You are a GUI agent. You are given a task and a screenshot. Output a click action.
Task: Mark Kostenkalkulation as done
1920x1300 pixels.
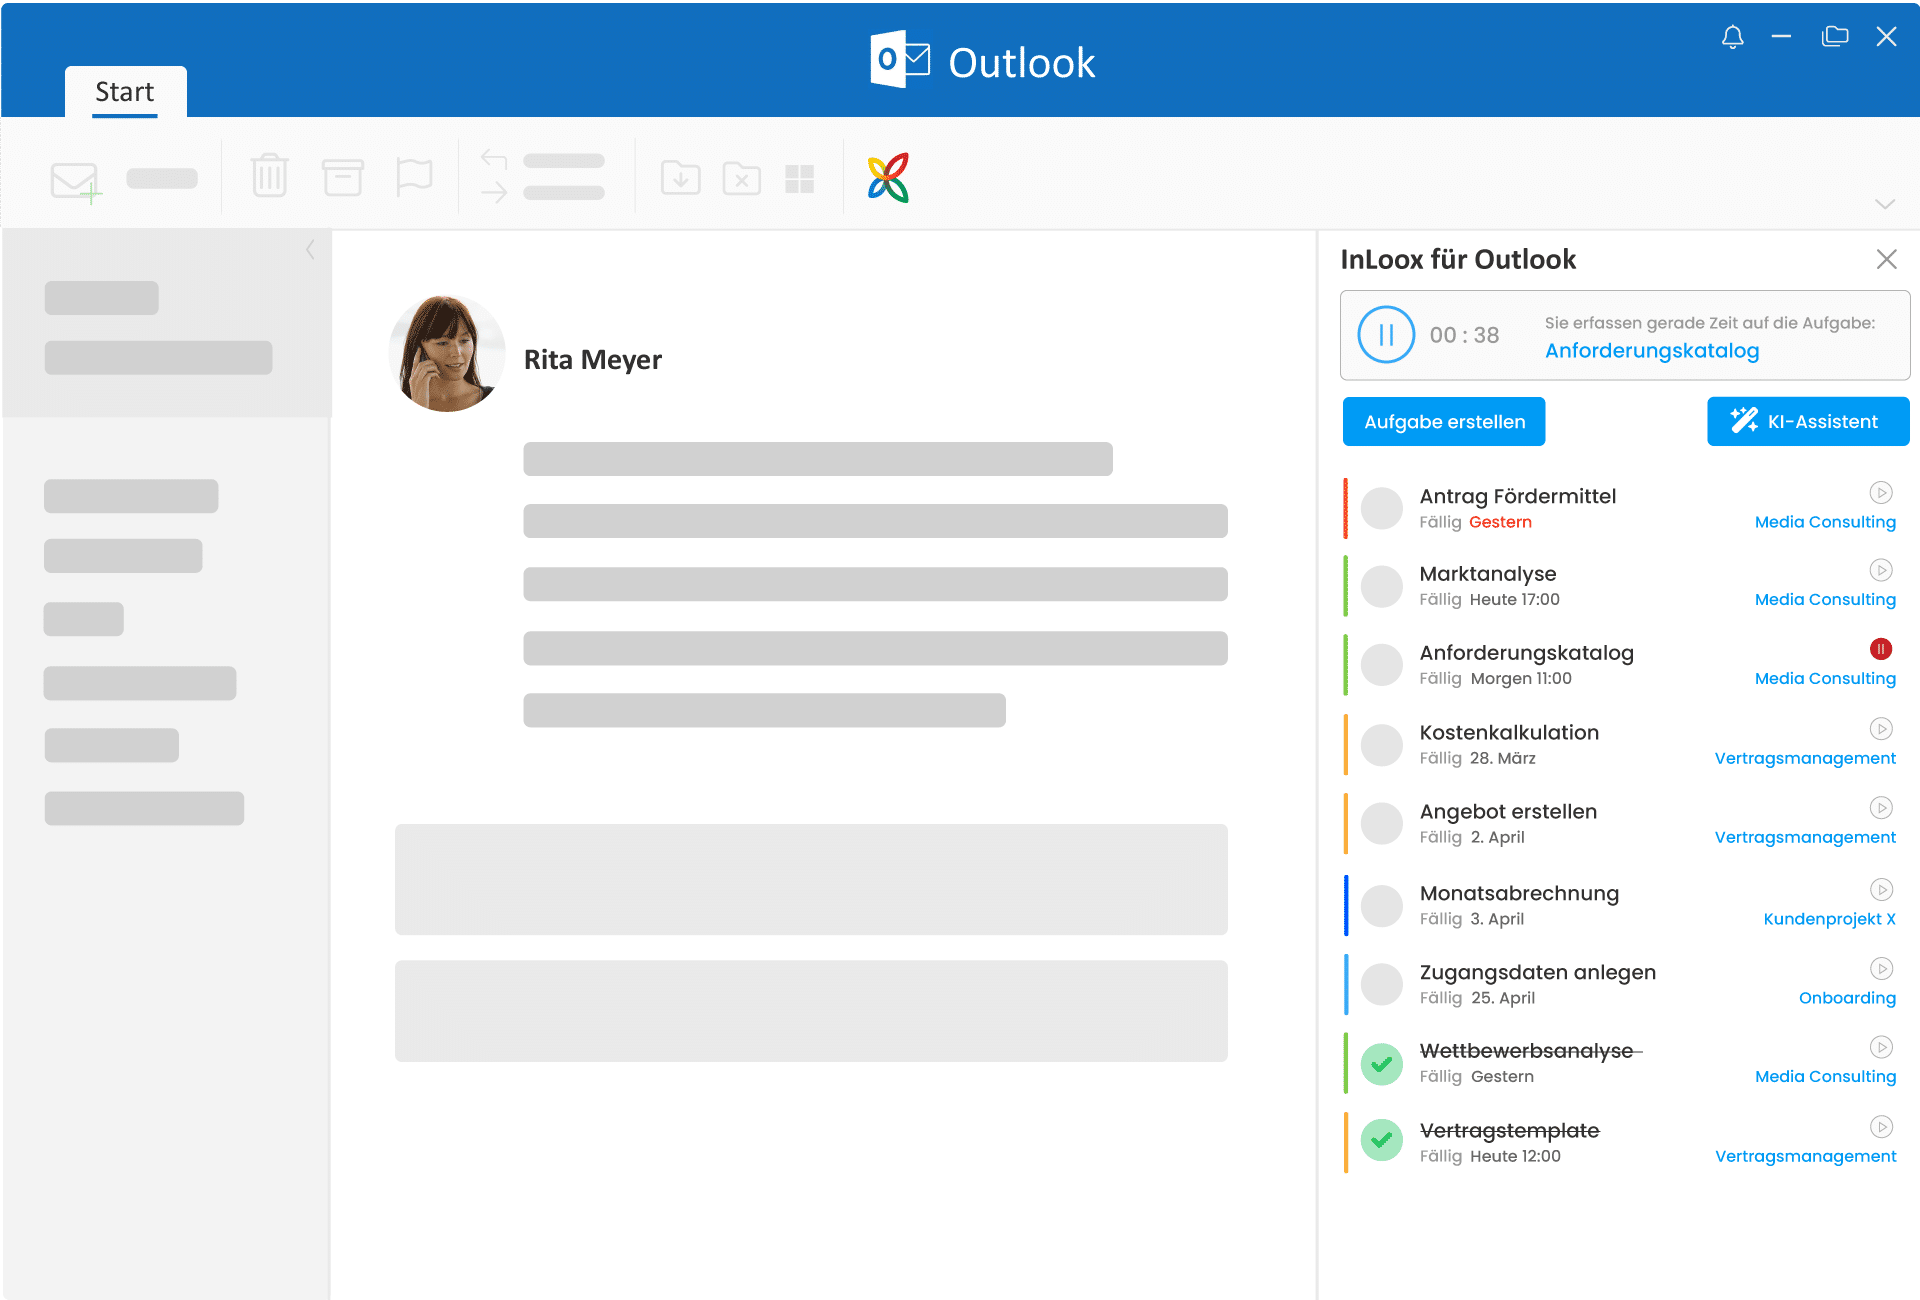1382,745
